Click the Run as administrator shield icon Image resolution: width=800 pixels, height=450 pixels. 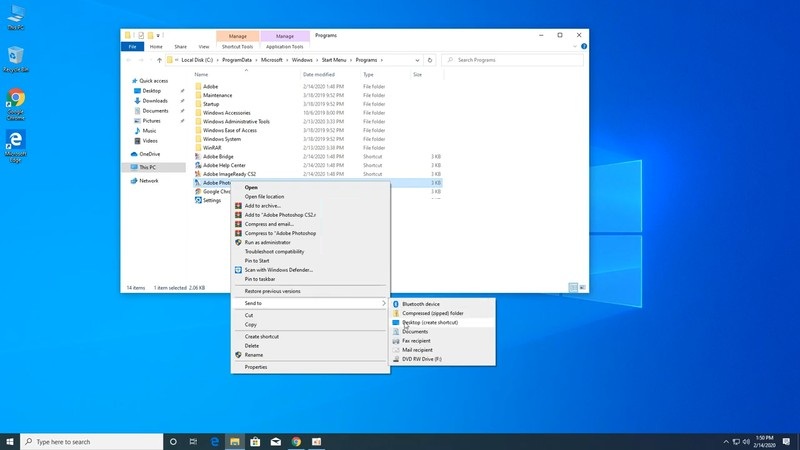pyautogui.click(x=238, y=242)
